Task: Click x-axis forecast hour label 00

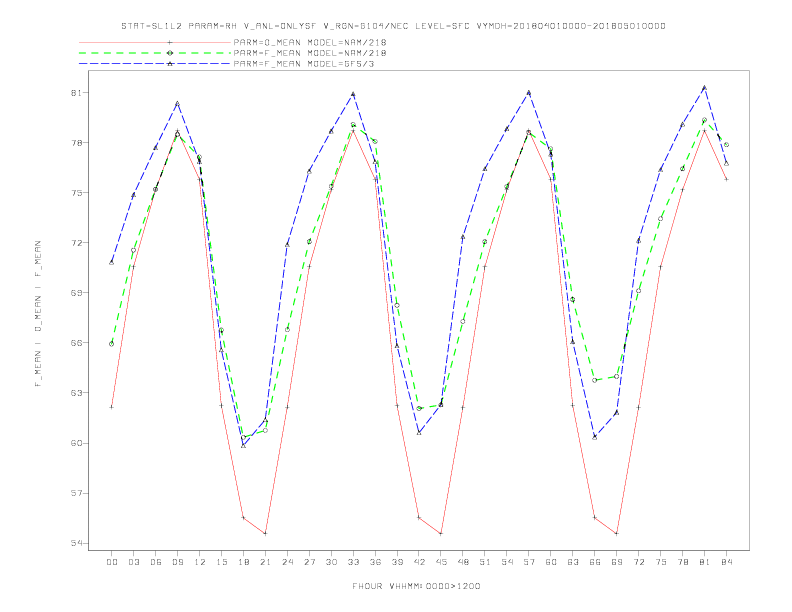Action: coord(112,562)
